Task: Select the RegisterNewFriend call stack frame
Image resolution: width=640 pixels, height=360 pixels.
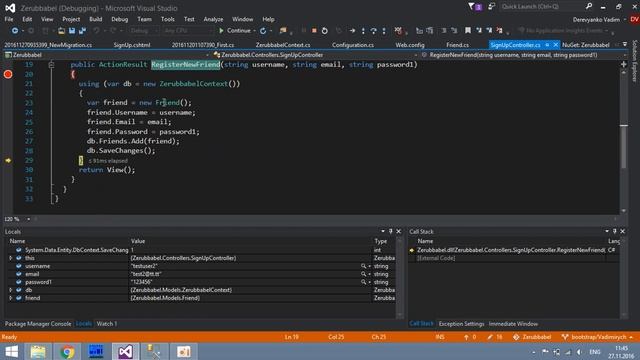Action: (x=511, y=250)
